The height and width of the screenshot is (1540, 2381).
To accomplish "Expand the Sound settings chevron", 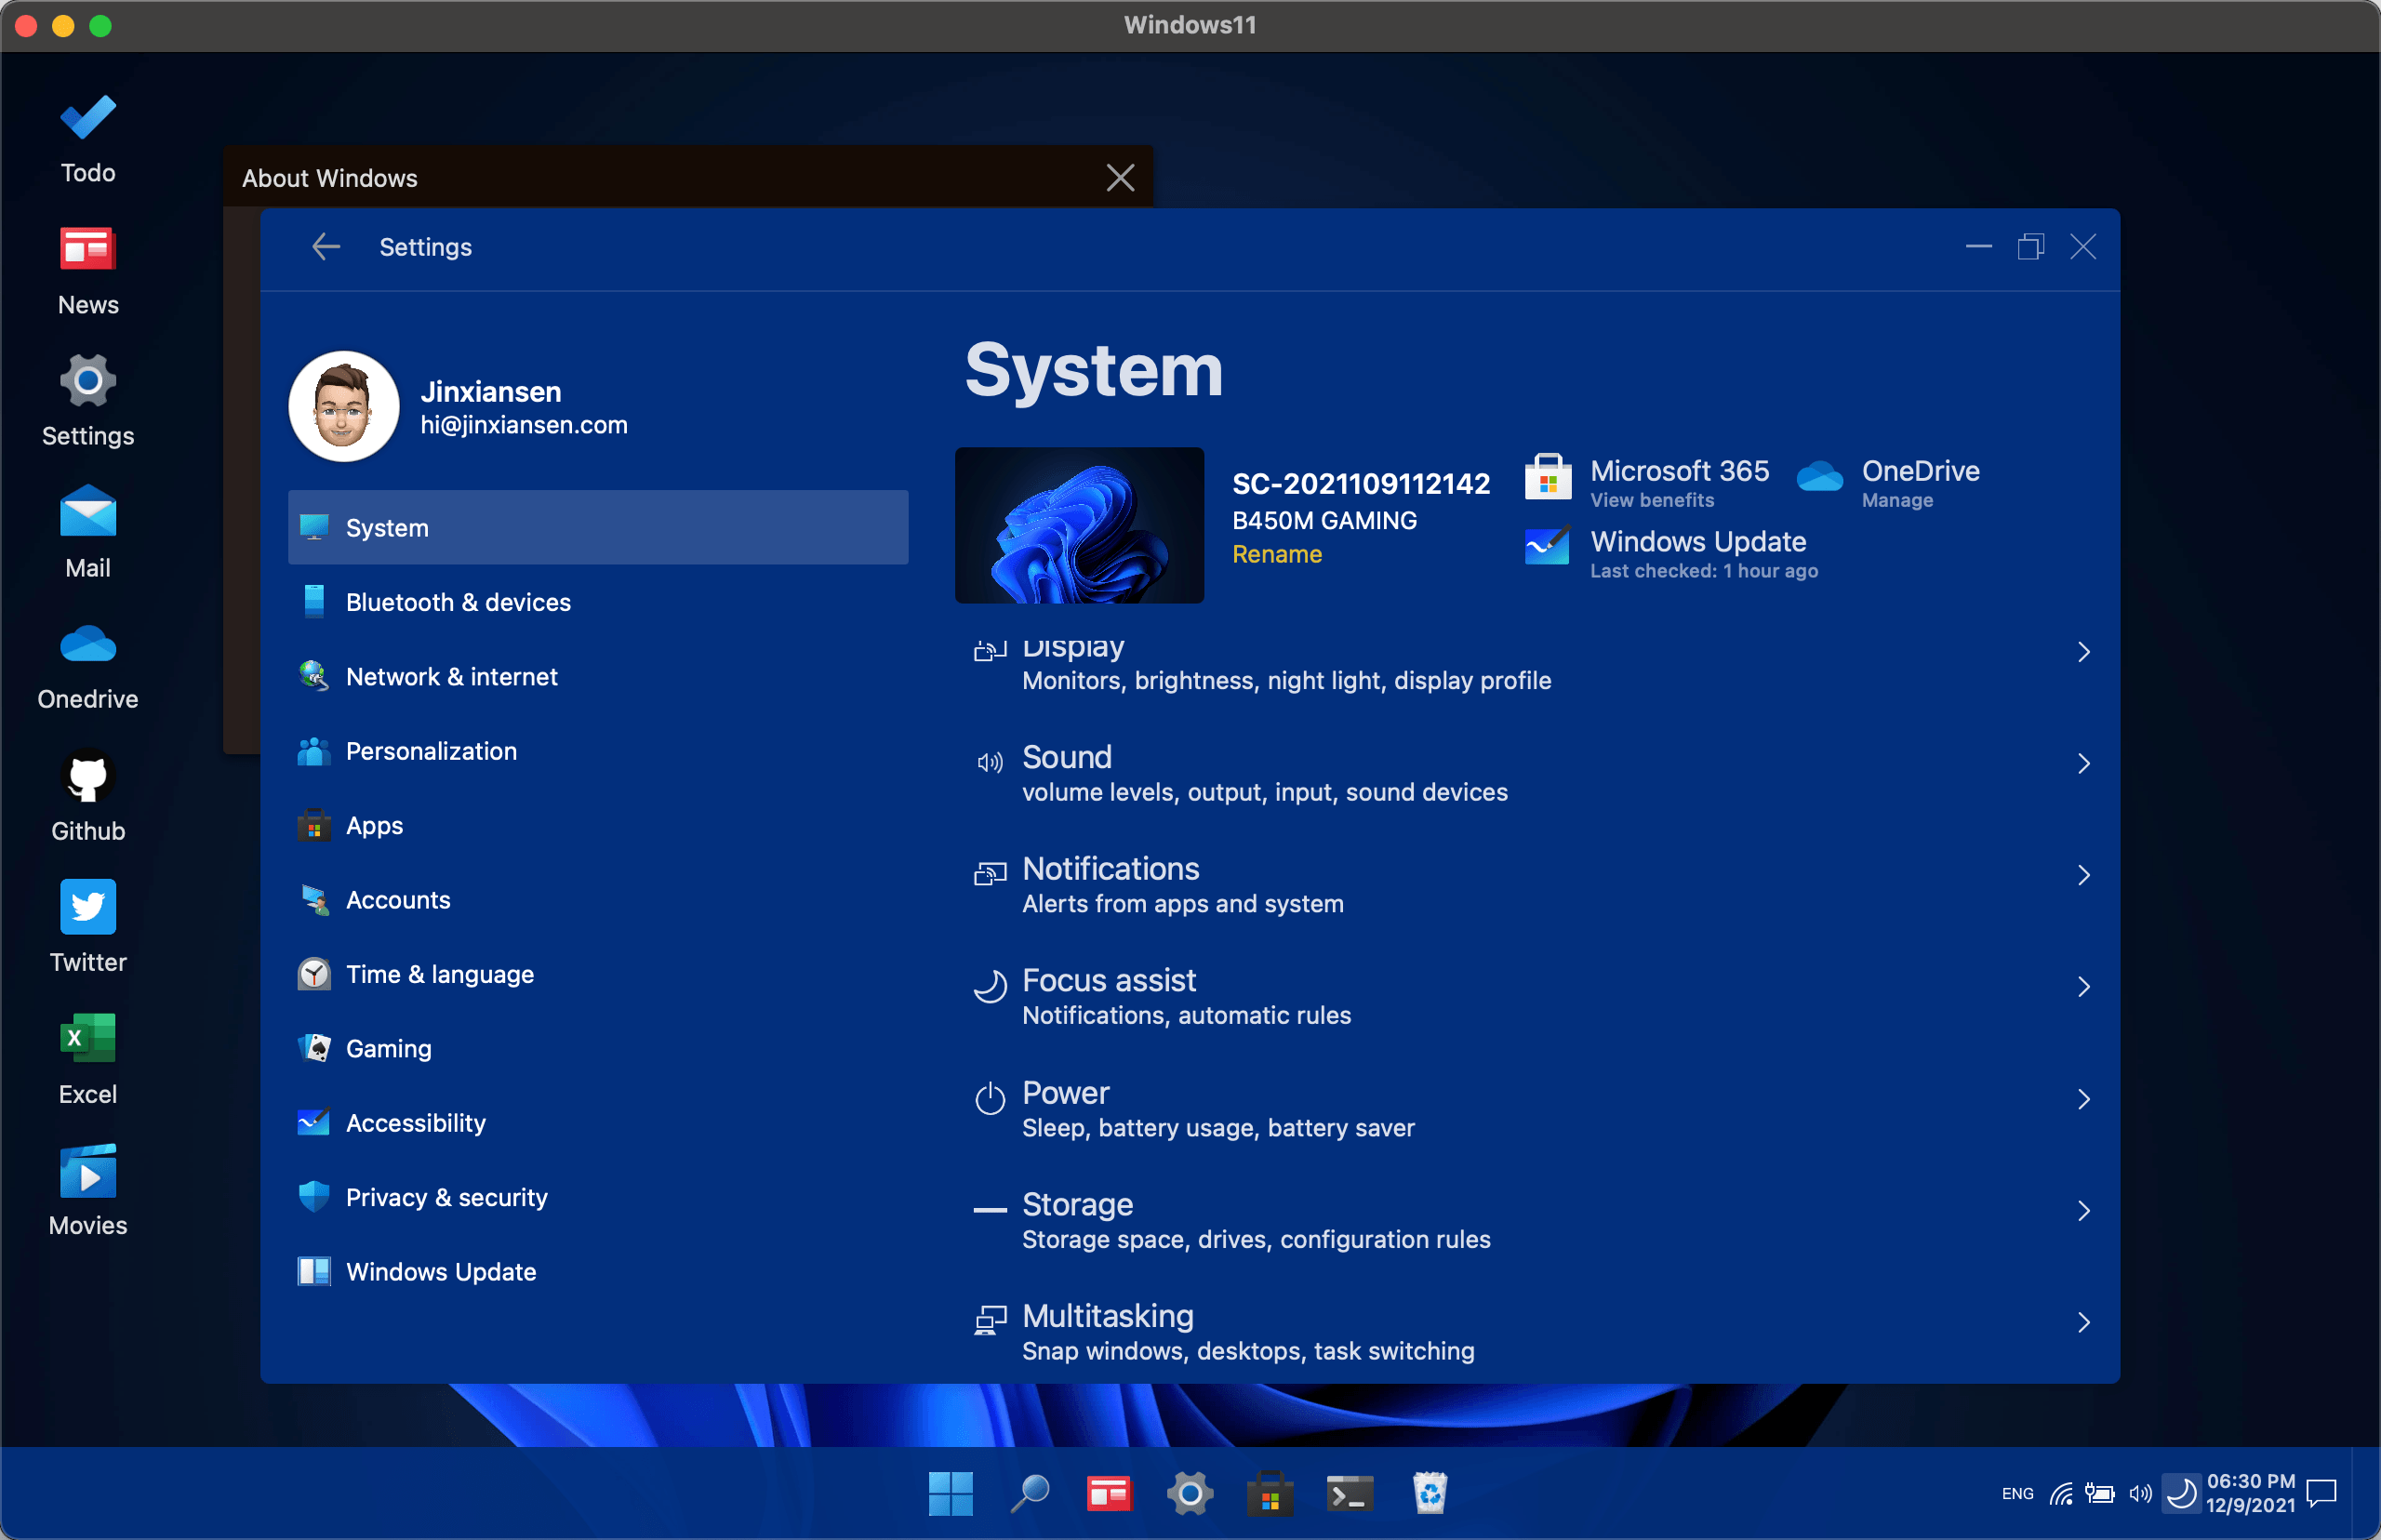I will [x=2083, y=764].
